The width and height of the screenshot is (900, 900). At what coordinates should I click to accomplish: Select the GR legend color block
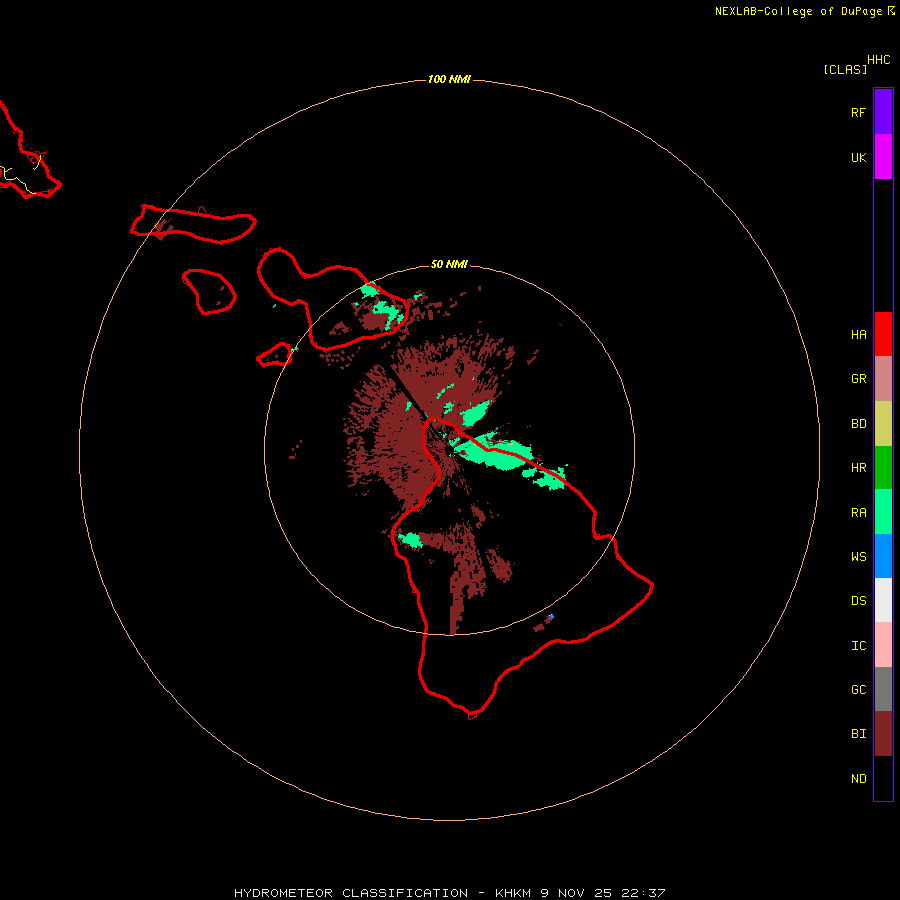tap(883, 378)
